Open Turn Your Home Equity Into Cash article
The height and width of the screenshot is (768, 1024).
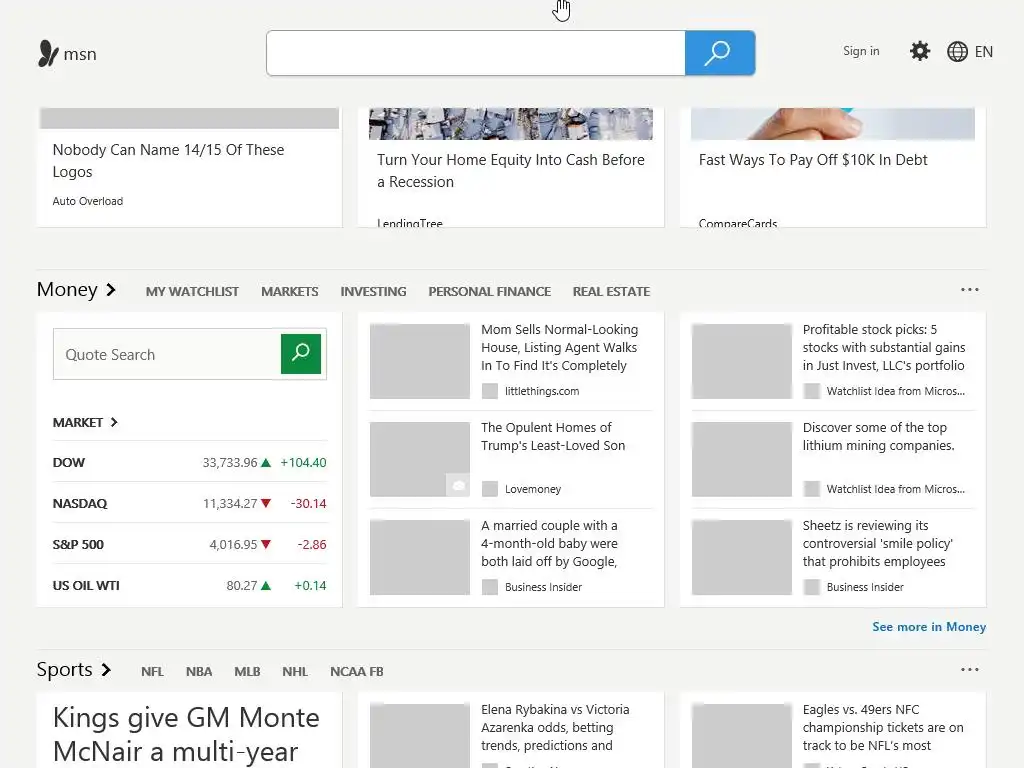point(510,170)
